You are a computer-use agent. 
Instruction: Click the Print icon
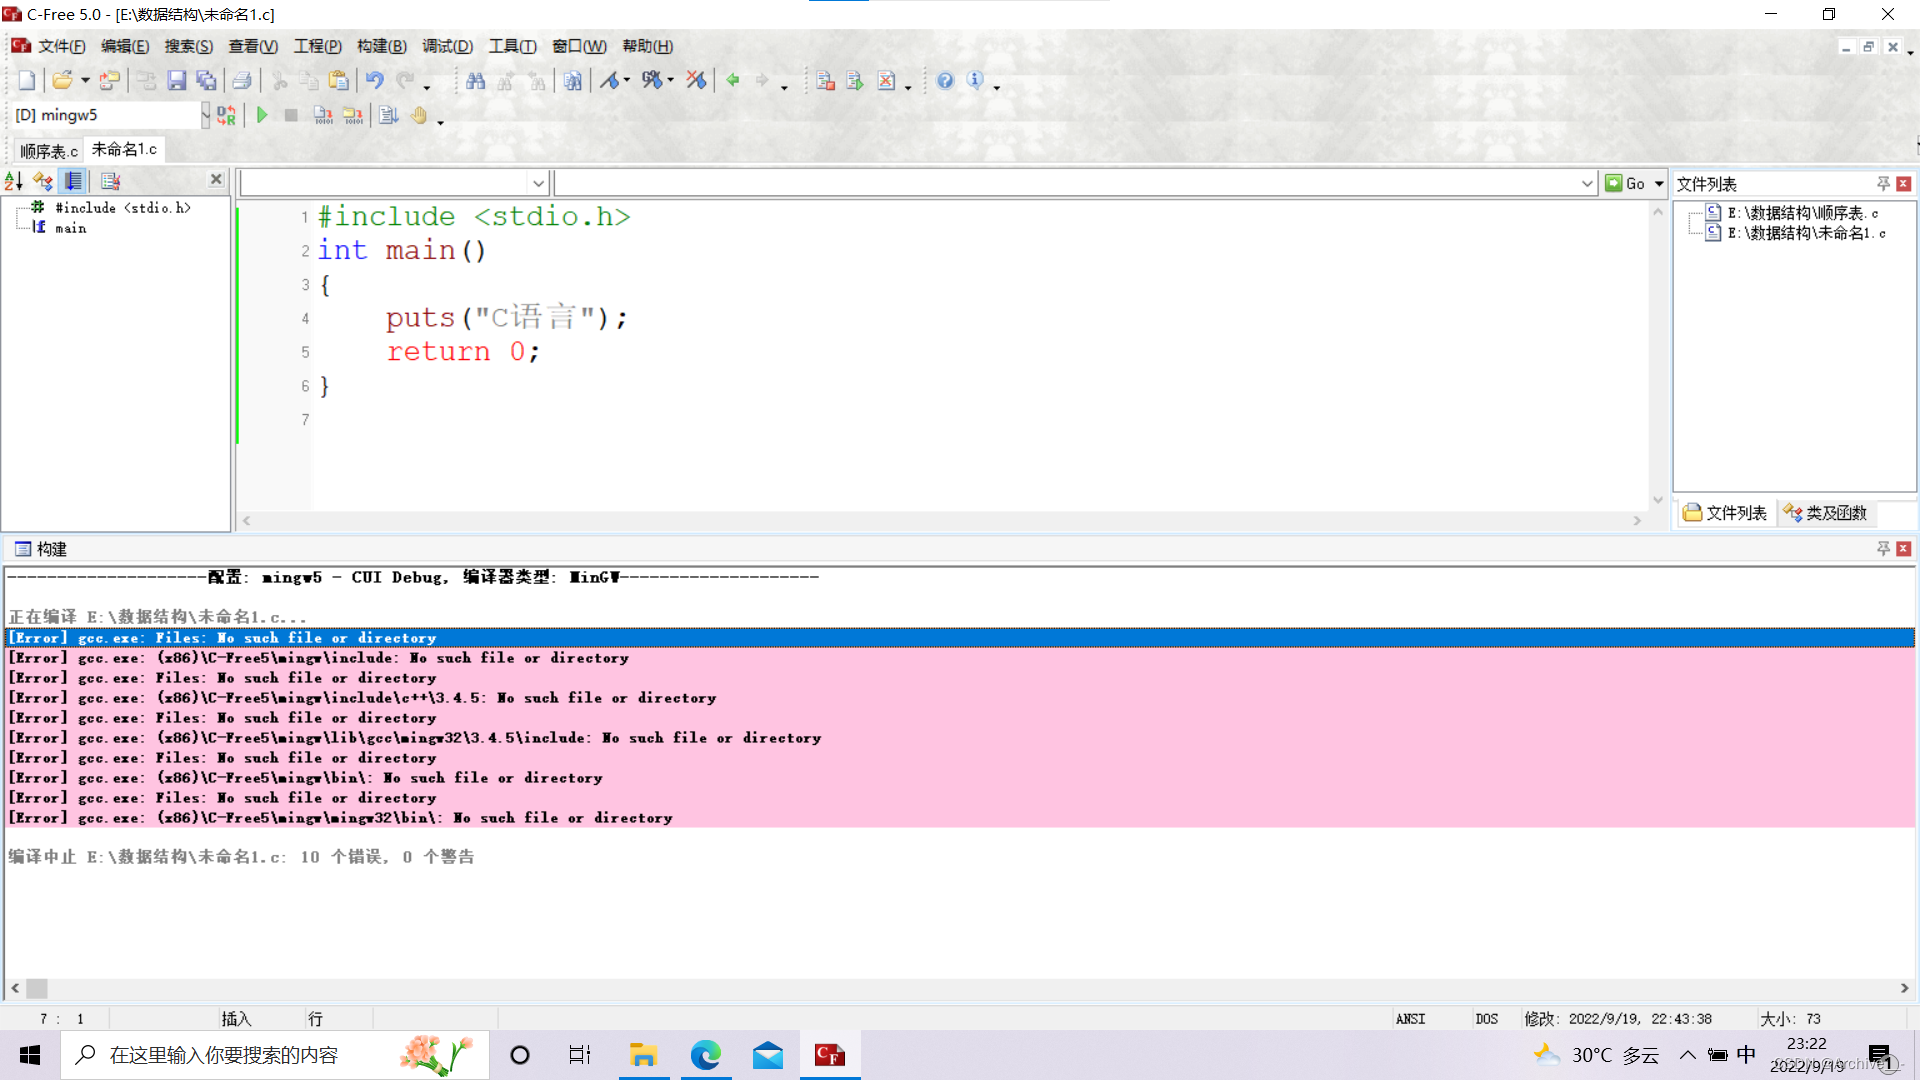click(242, 81)
